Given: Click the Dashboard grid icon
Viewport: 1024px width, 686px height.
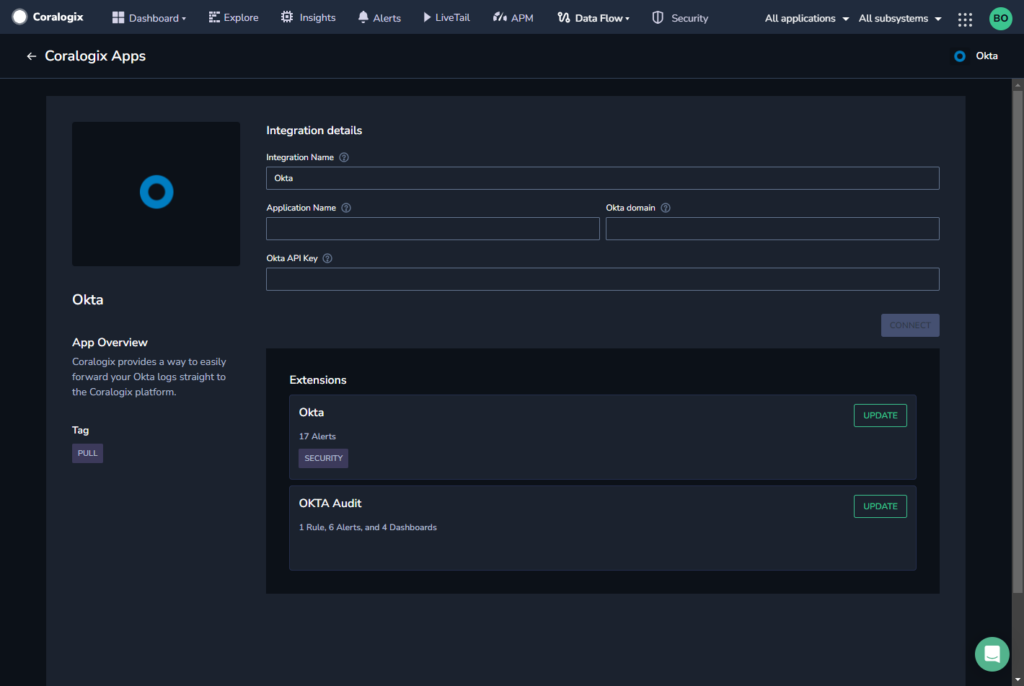Looking at the screenshot, I should pos(118,18).
